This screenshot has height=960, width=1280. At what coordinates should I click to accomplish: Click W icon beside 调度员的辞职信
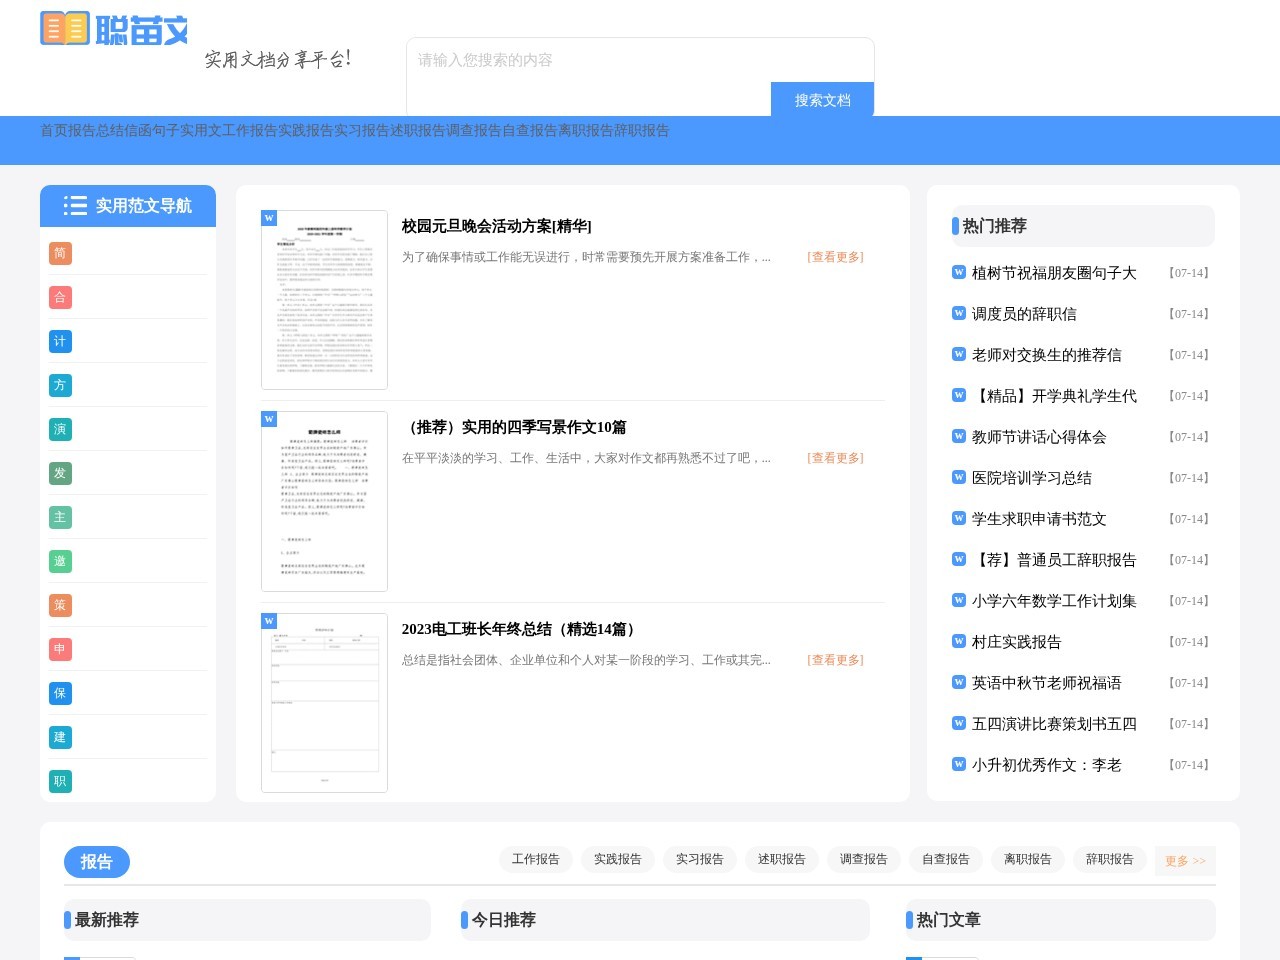pos(959,313)
